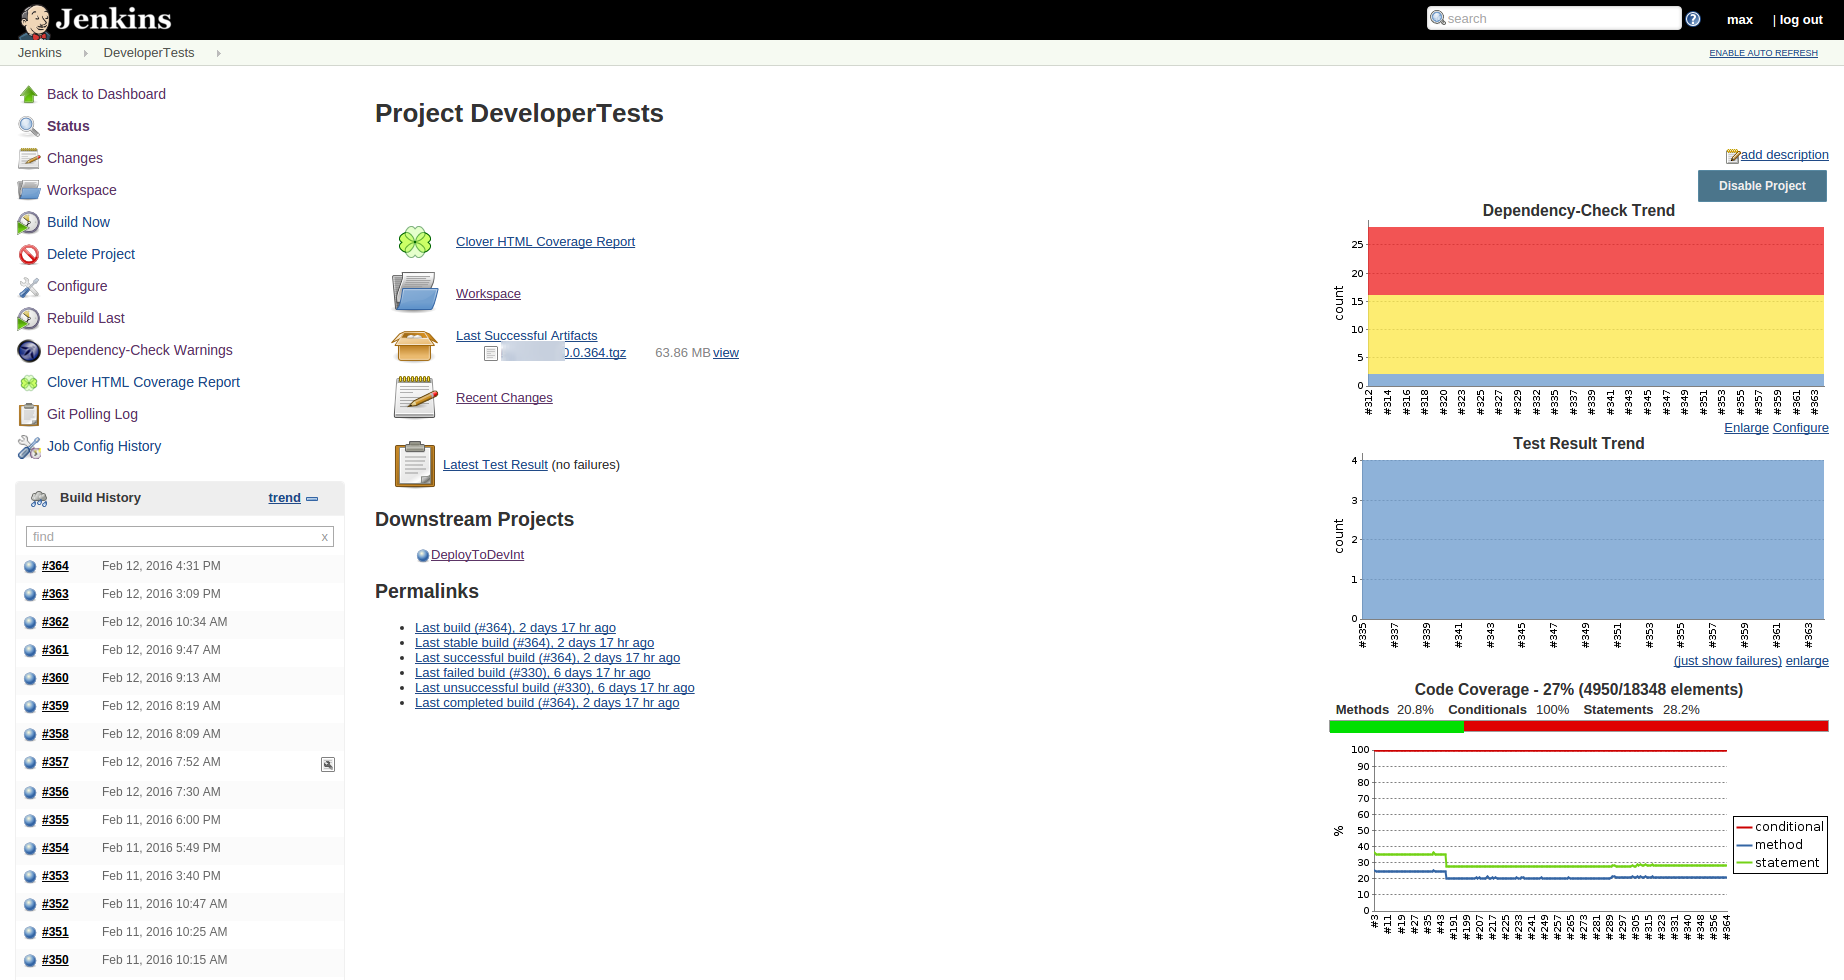Viewport: 1844px width, 980px height.
Task: Click the Recent Changes notepad icon
Action: pos(415,397)
